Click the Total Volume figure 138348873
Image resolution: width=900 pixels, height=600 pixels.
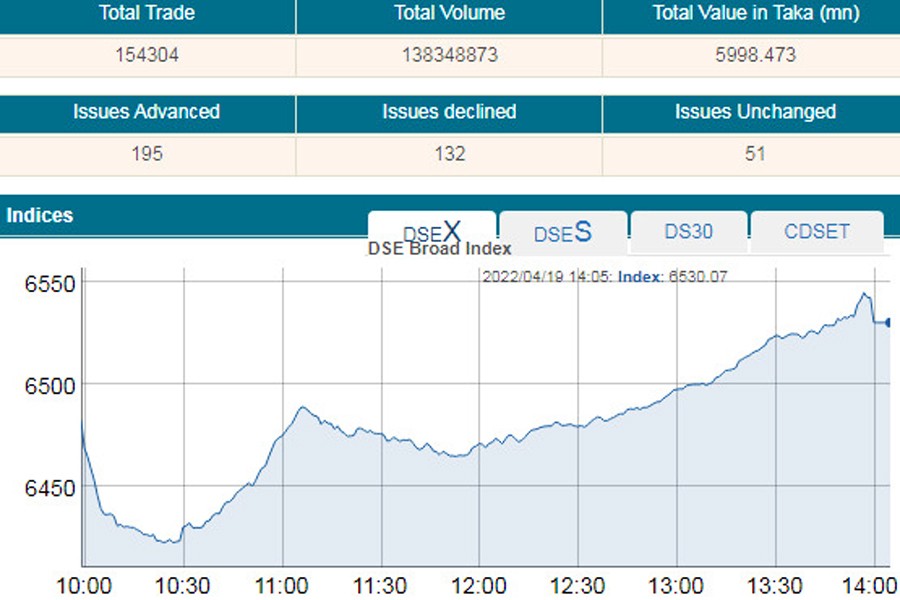448,56
